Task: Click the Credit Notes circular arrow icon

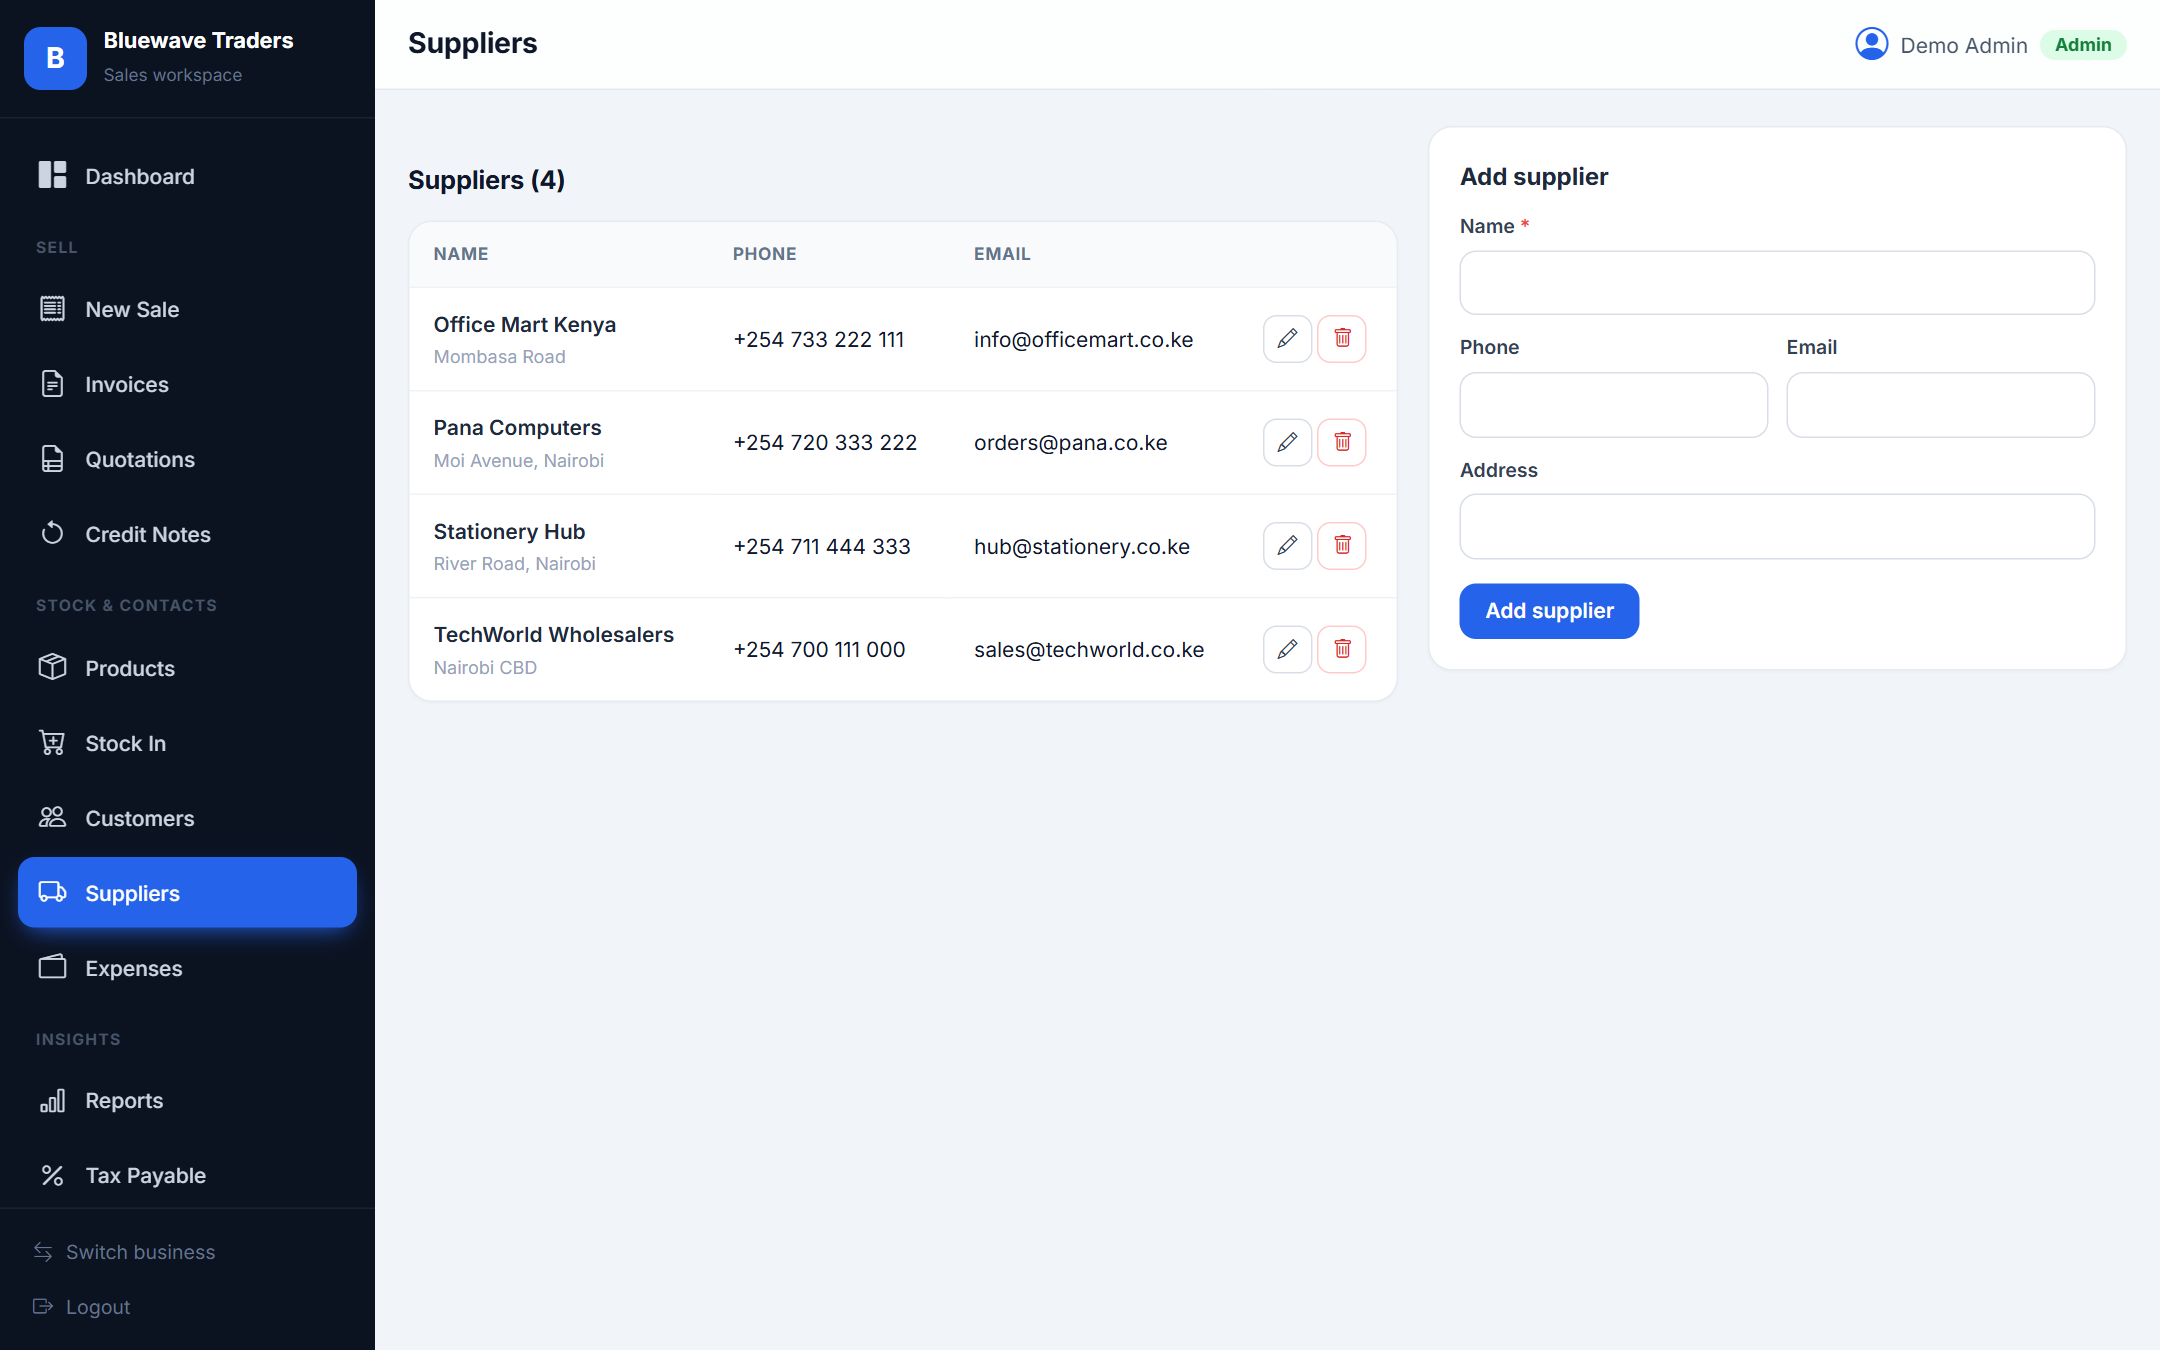Action: click(52, 534)
